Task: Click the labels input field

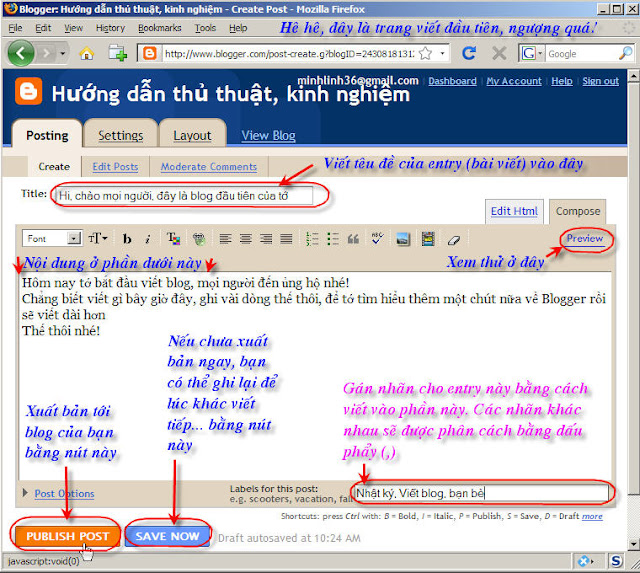Action: (x=481, y=493)
